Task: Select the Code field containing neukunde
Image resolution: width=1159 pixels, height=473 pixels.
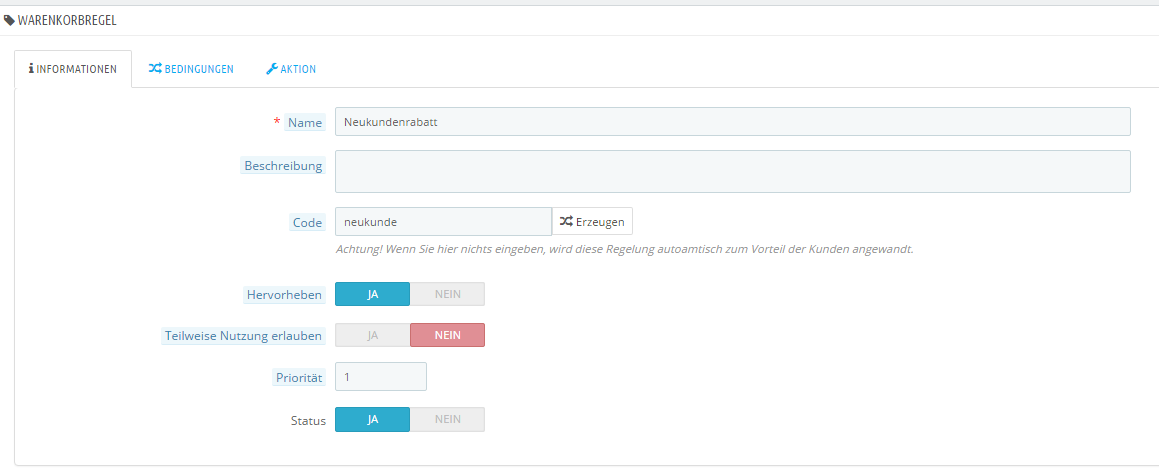Action: coord(443,221)
